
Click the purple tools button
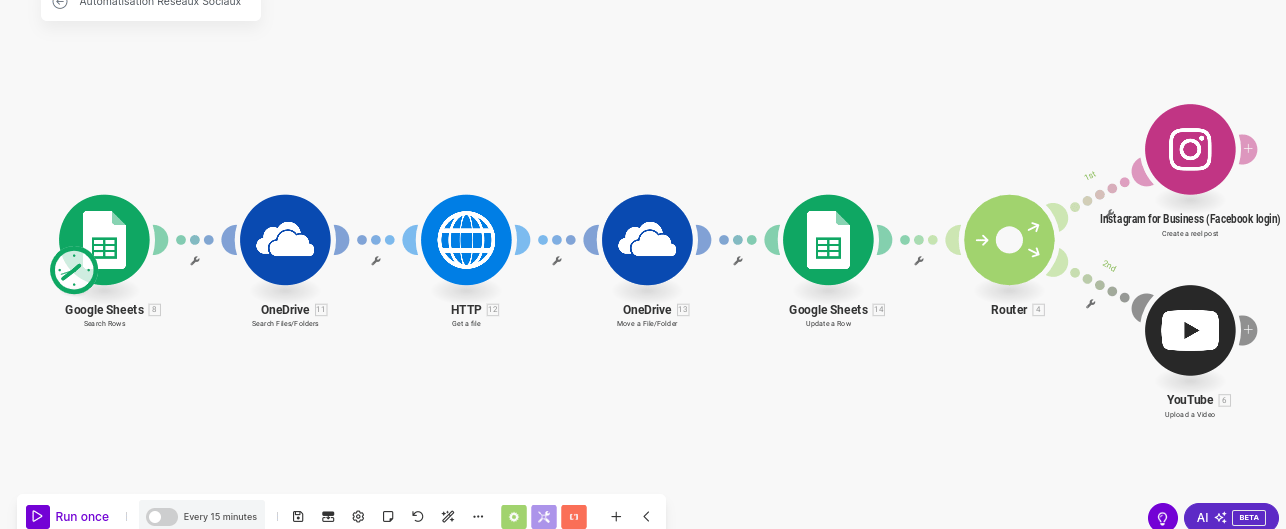click(x=544, y=517)
